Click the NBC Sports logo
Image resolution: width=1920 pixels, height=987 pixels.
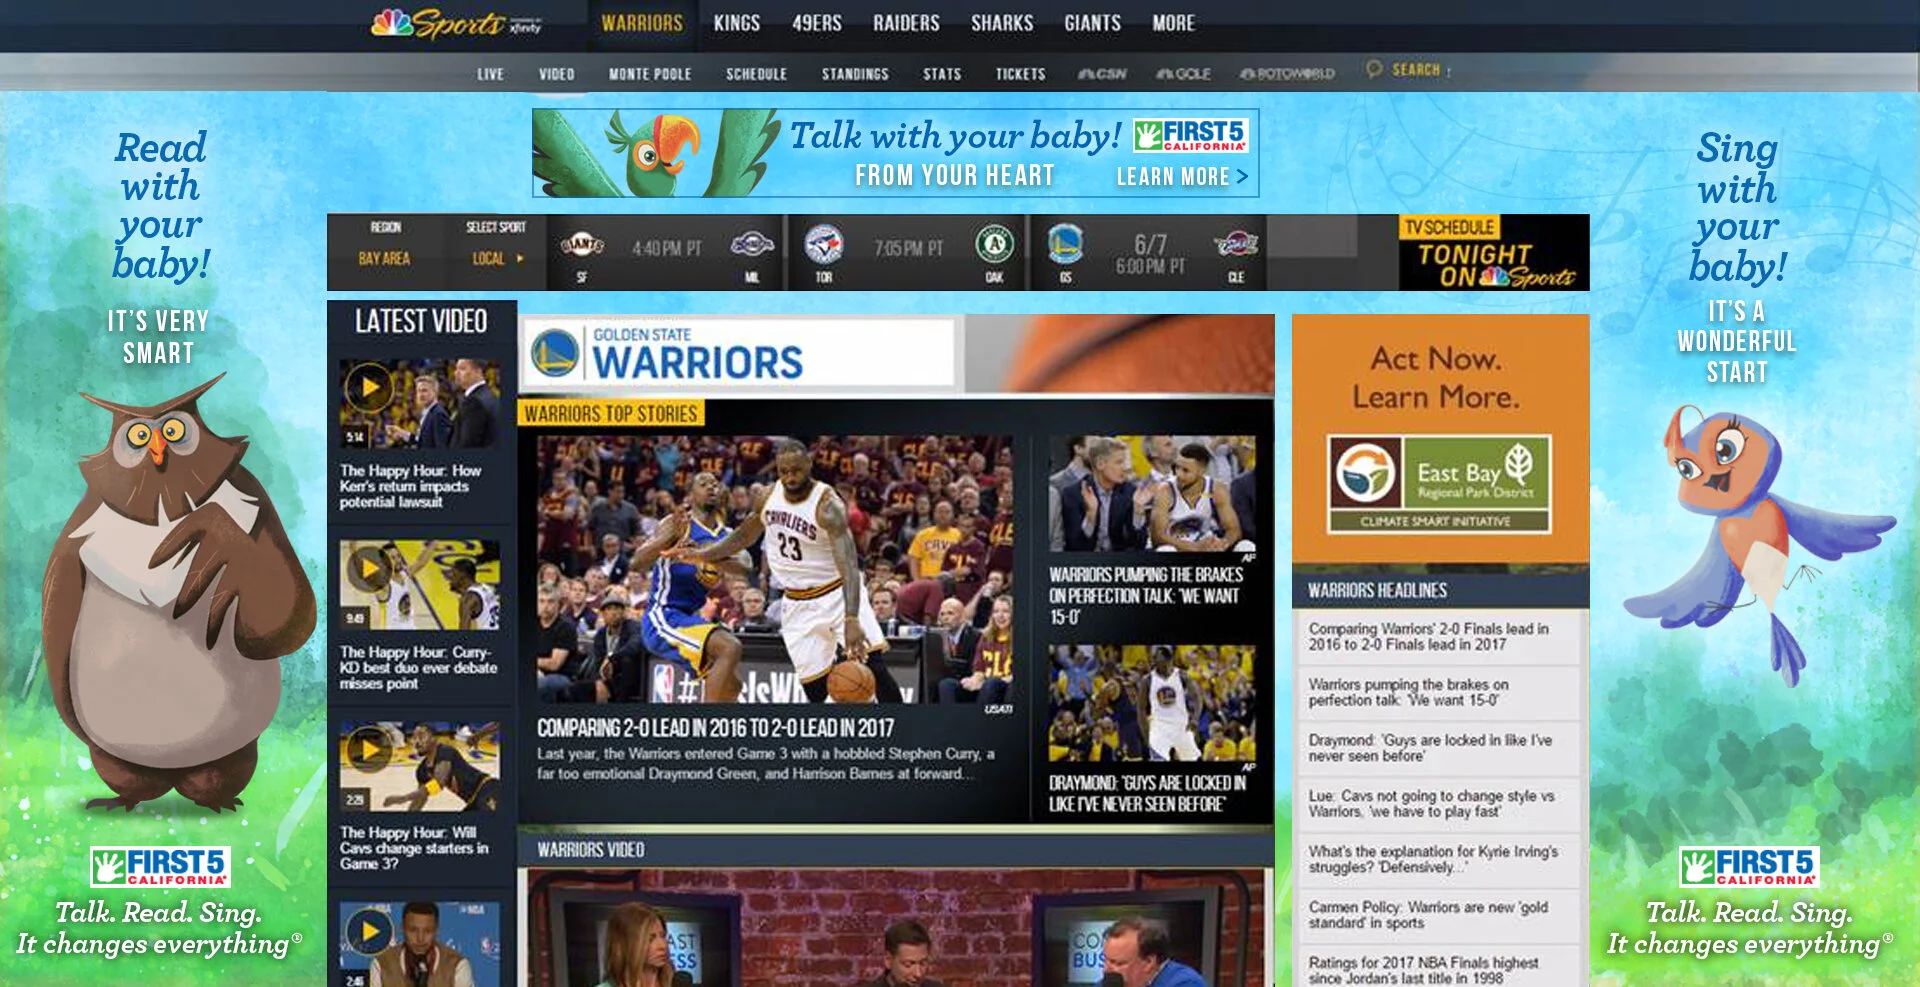tap(456, 23)
